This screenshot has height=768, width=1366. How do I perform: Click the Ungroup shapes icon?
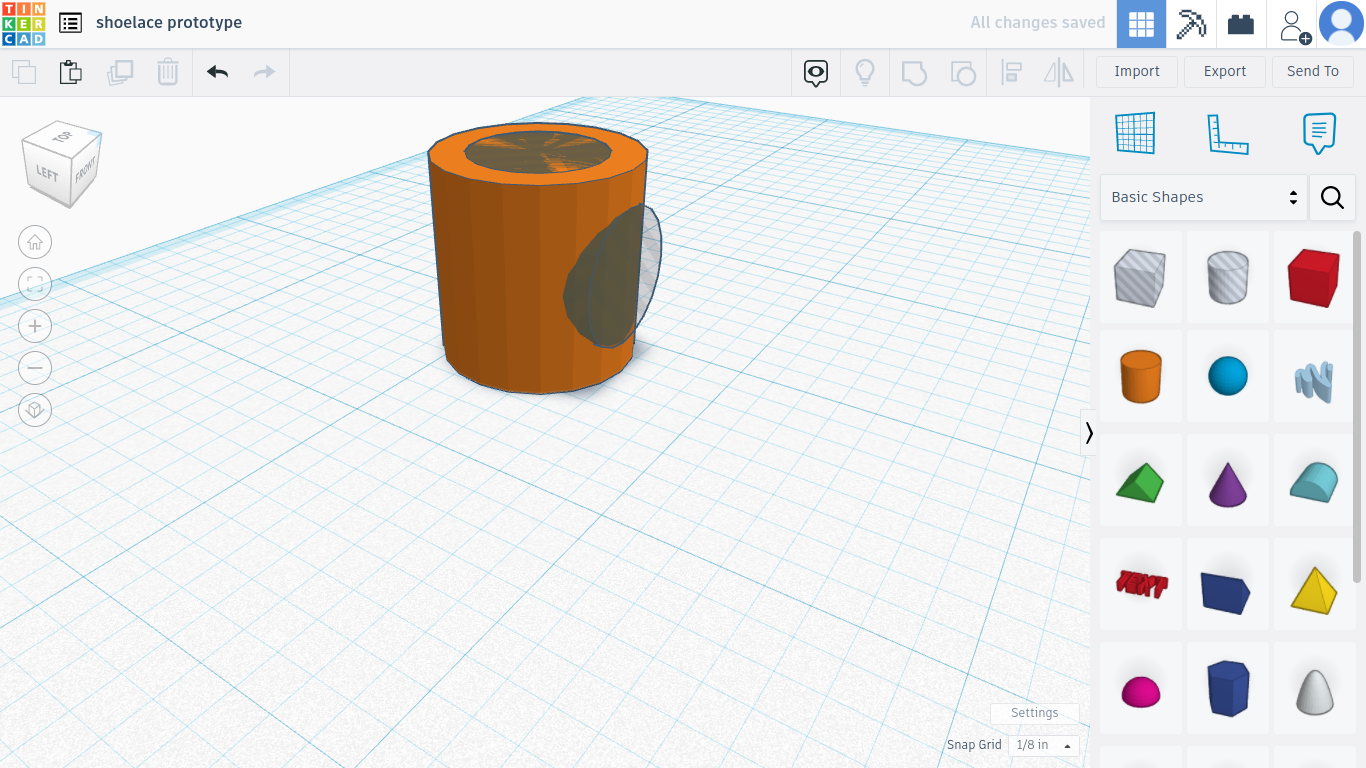point(963,72)
